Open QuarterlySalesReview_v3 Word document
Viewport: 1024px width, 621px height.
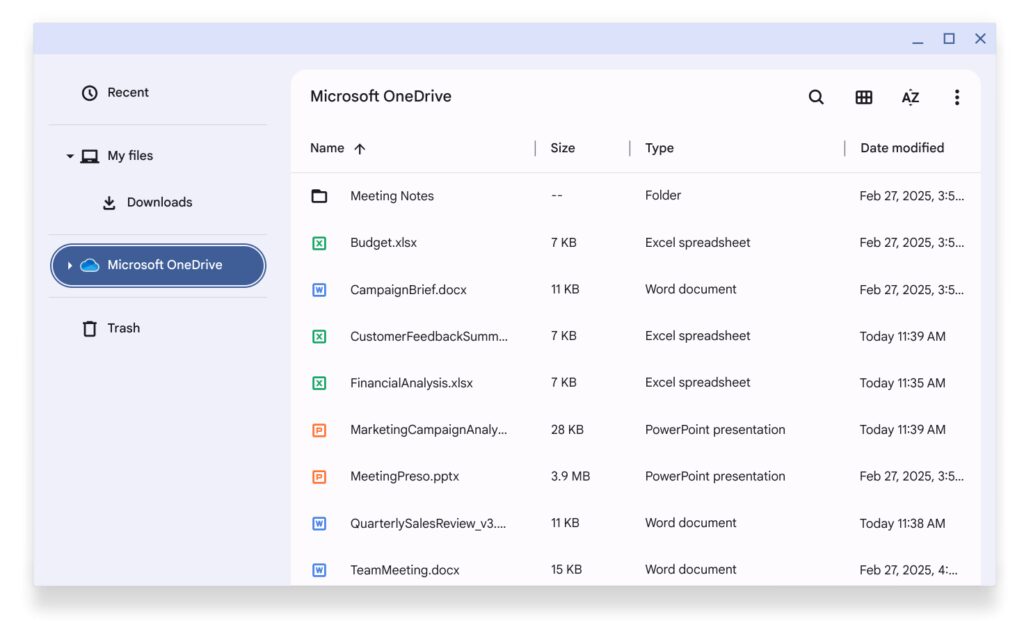point(422,523)
